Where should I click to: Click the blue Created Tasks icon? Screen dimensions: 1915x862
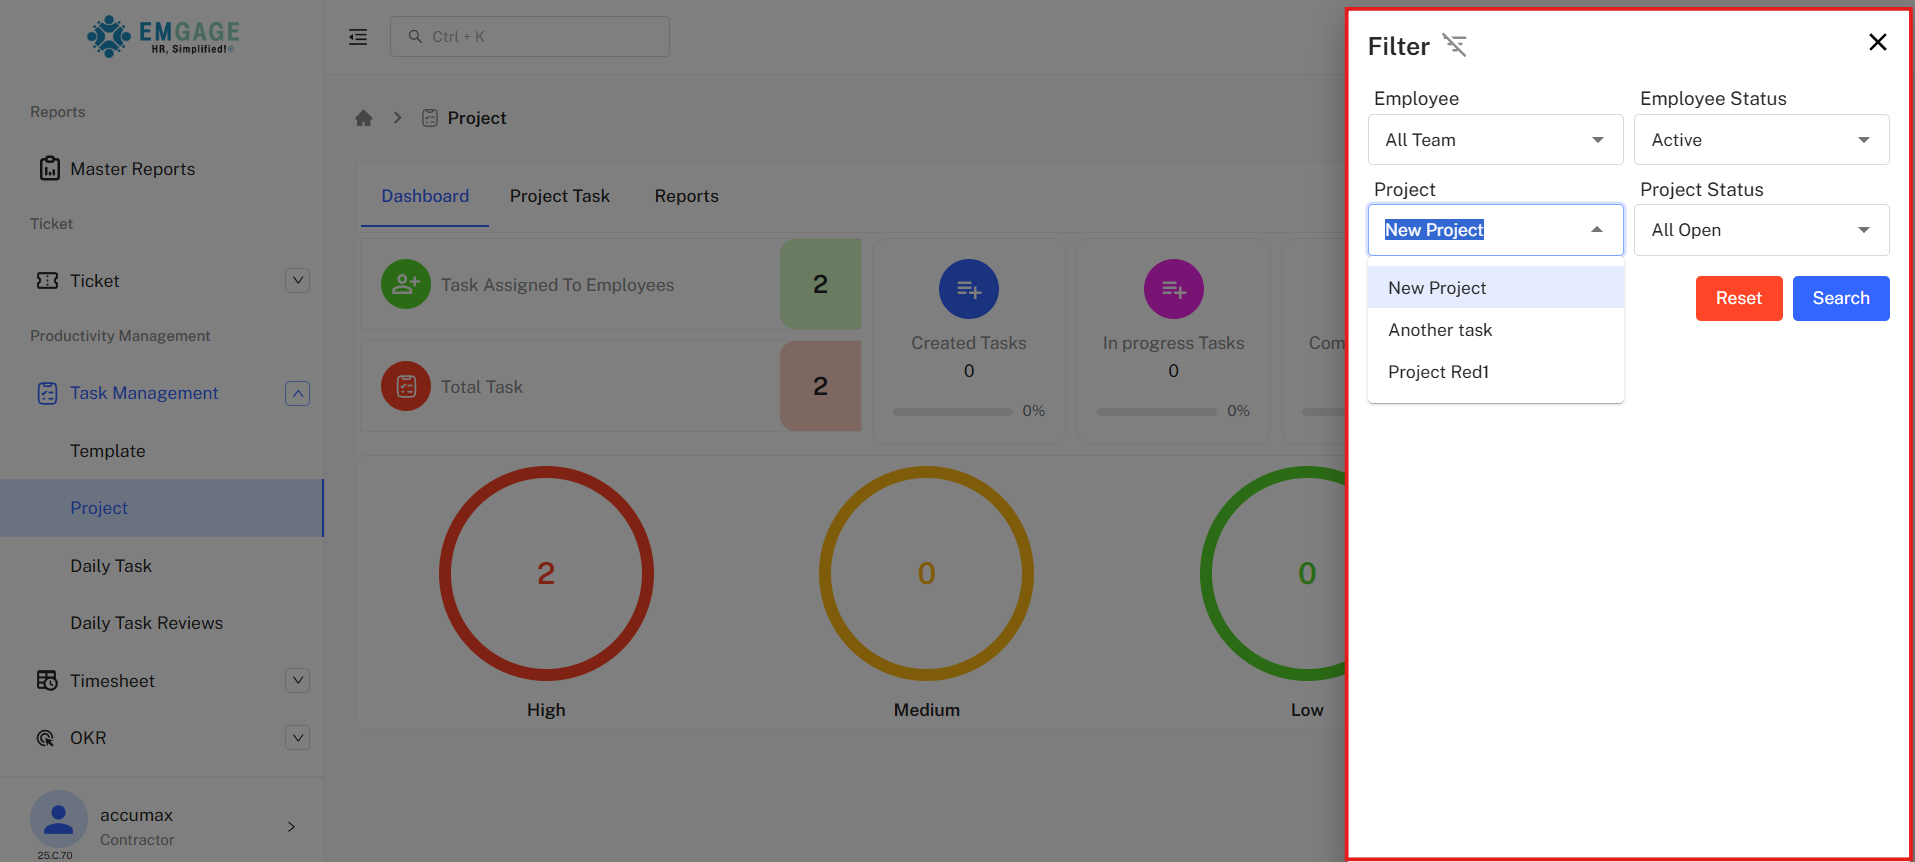coord(968,290)
